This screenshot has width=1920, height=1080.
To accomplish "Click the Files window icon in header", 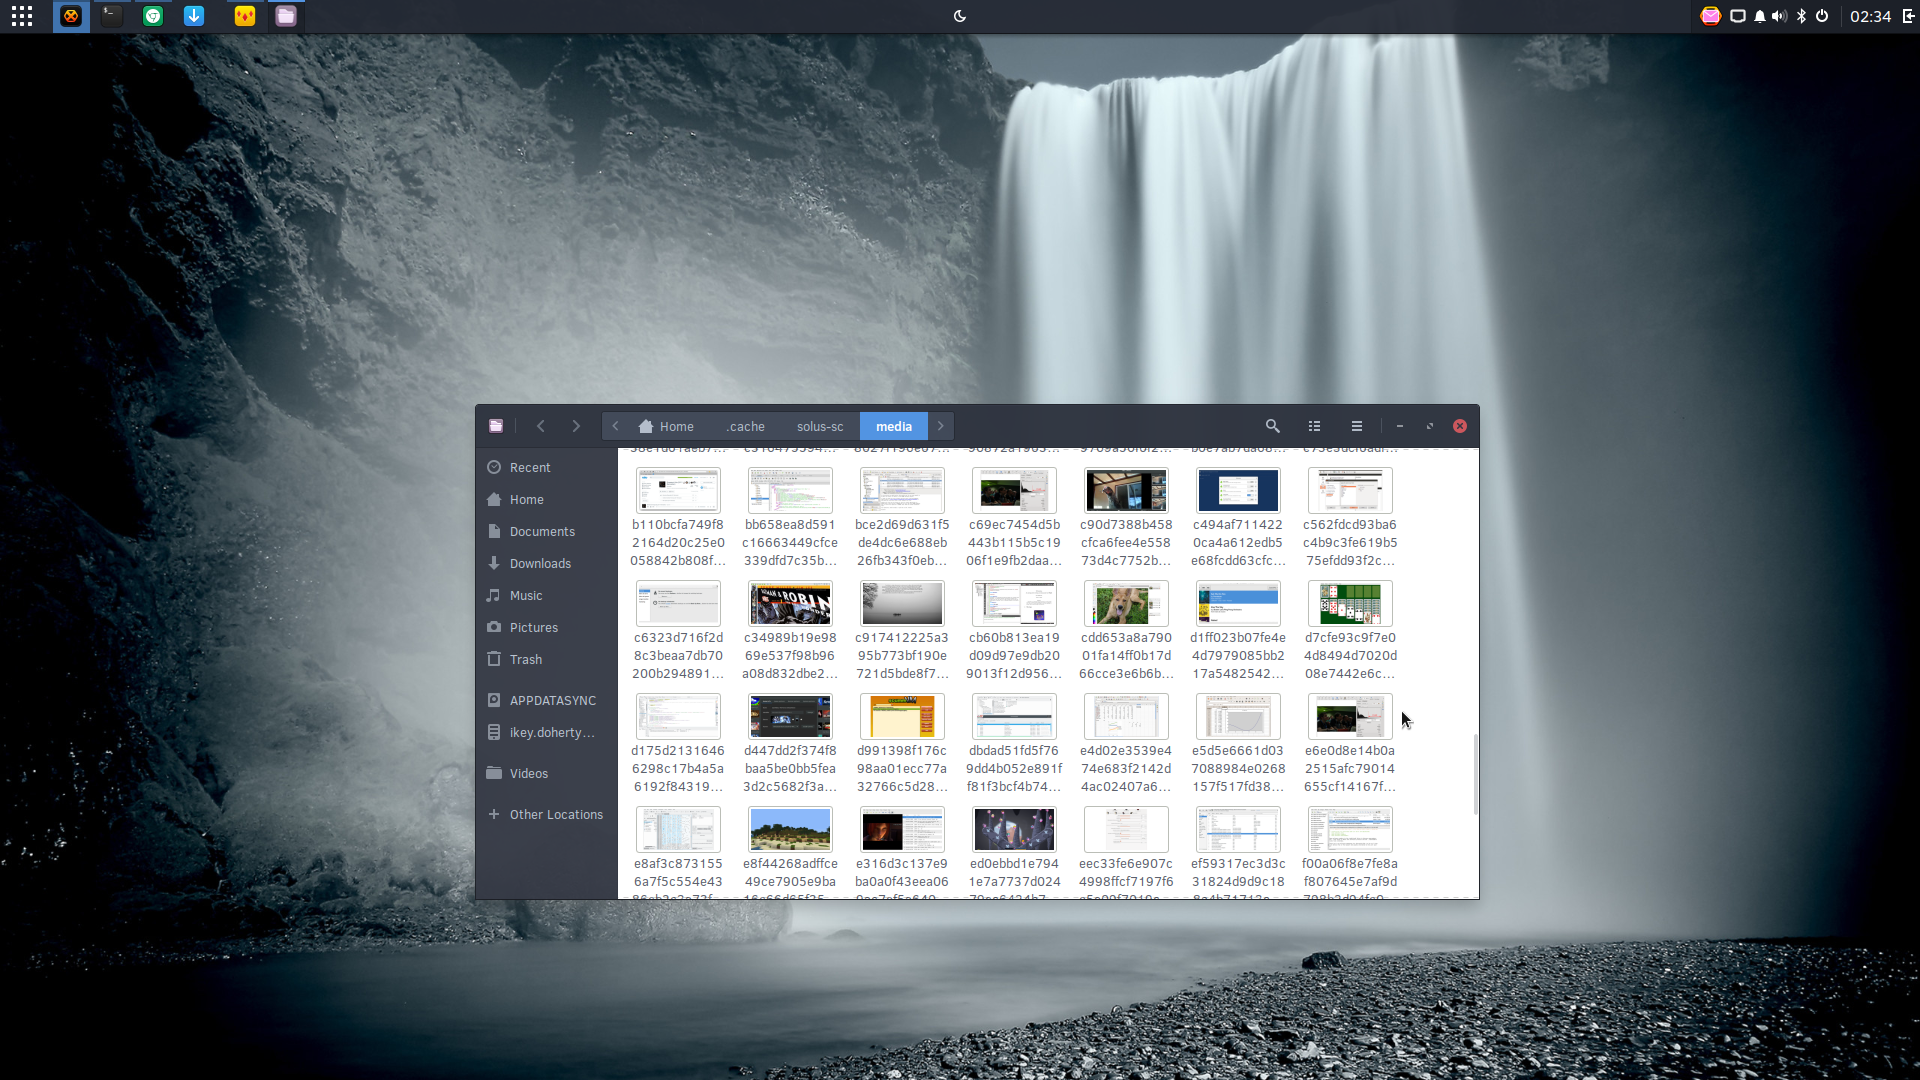I will tap(496, 426).
